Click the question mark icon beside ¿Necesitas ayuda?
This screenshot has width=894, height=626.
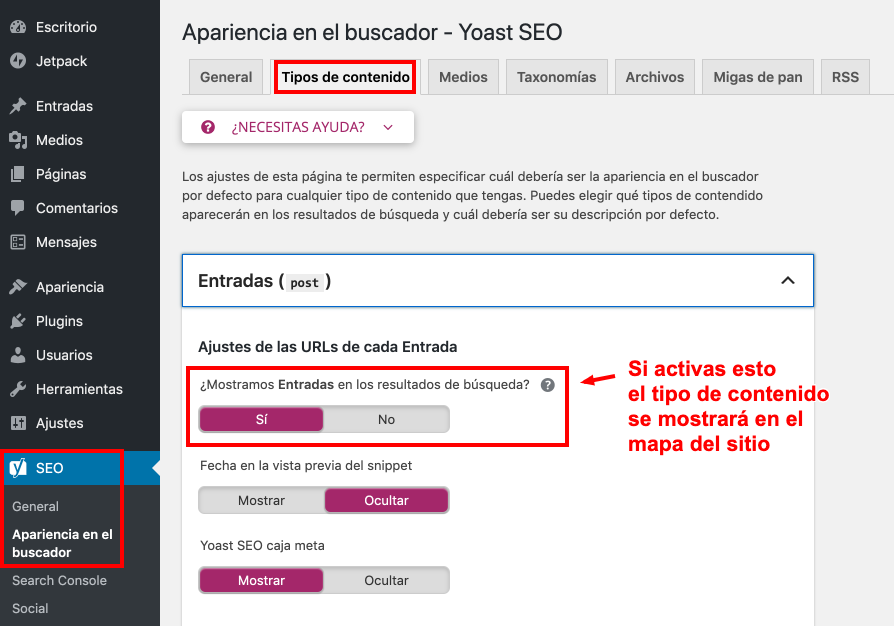pos(208,127)
